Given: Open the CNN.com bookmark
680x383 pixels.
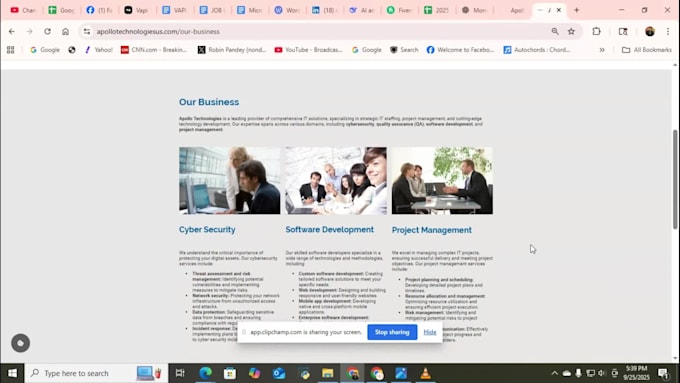Looking at the screenshot, I should pos(154,50).
